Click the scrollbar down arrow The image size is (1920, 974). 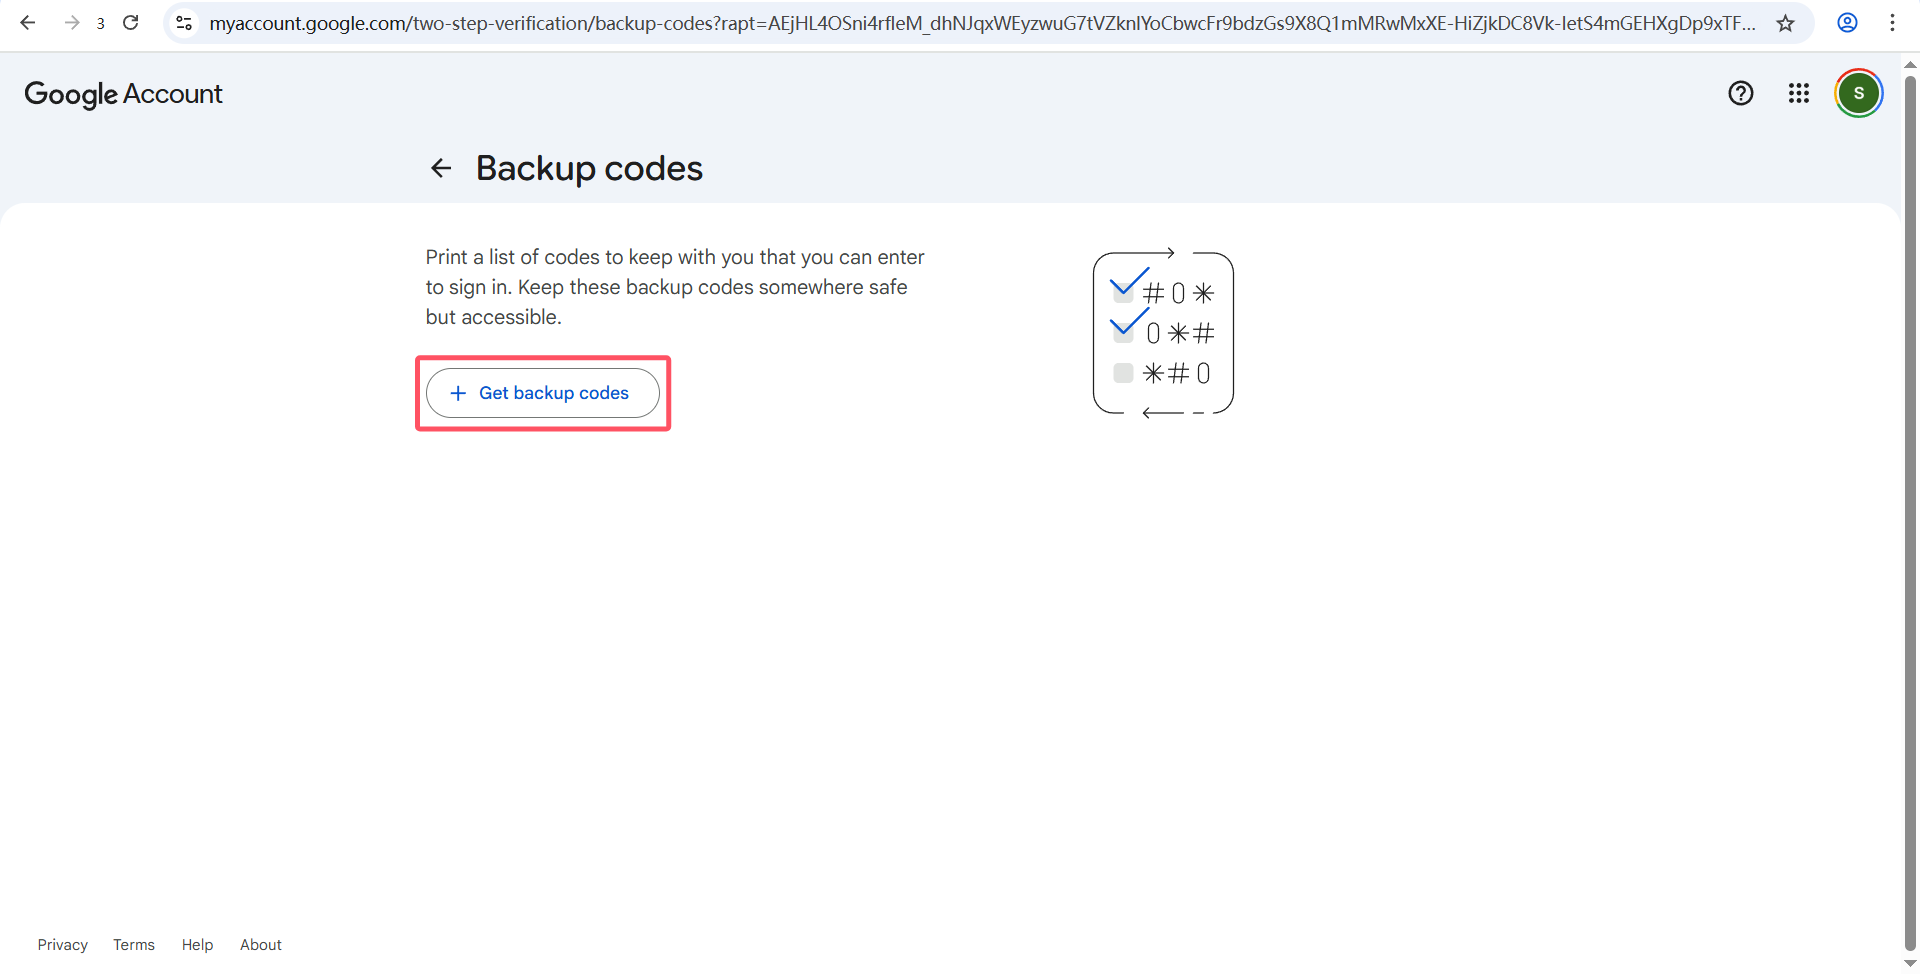[1910, 963]
